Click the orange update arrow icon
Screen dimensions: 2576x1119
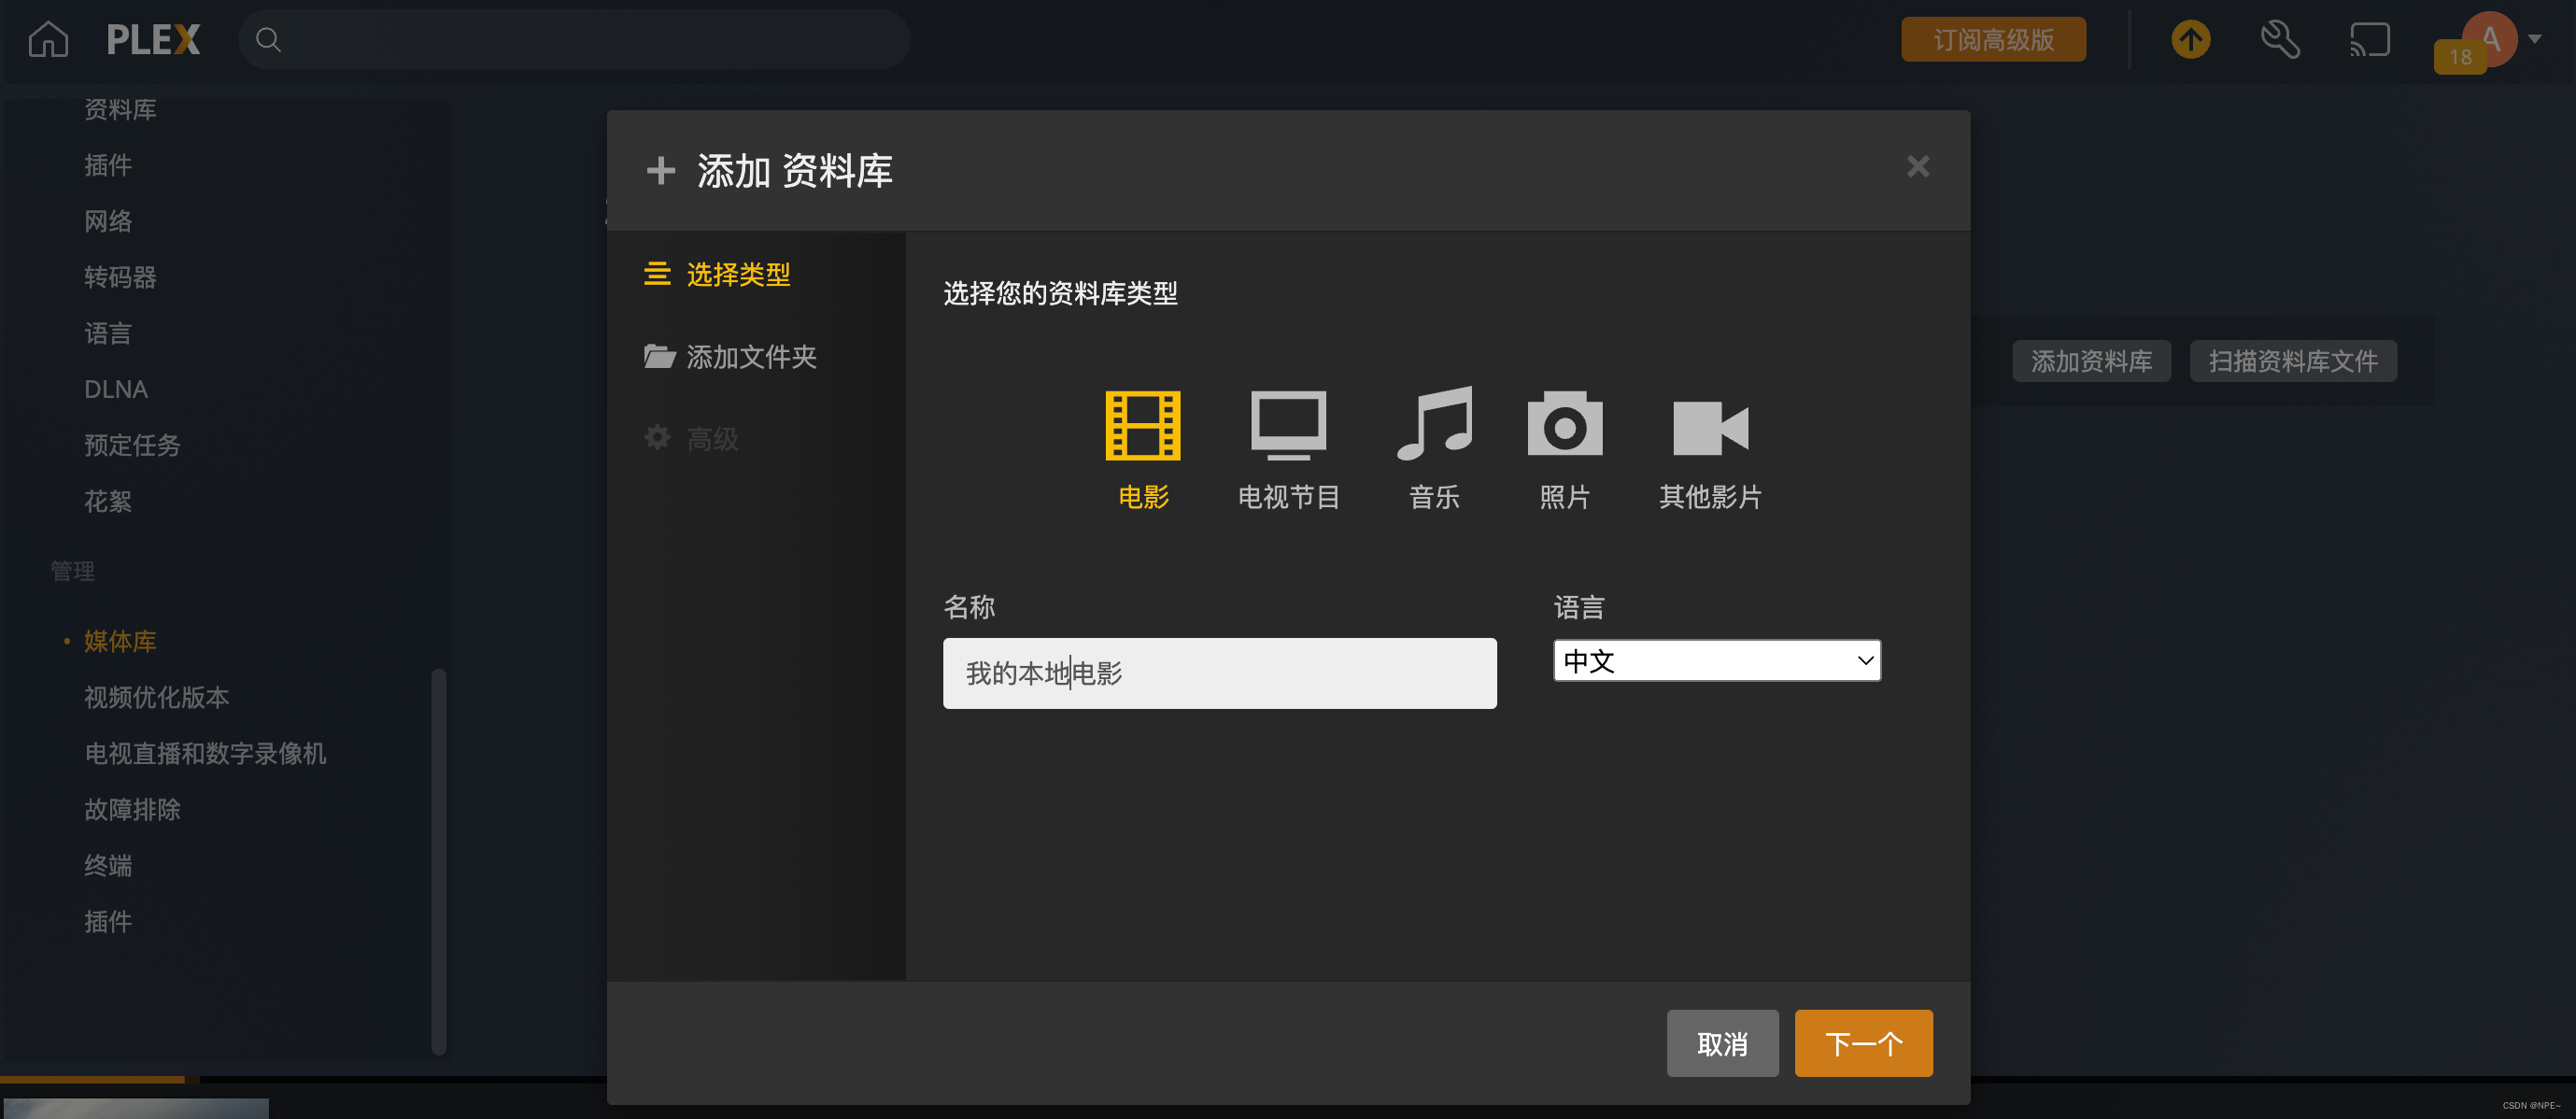coord(2190,40)
